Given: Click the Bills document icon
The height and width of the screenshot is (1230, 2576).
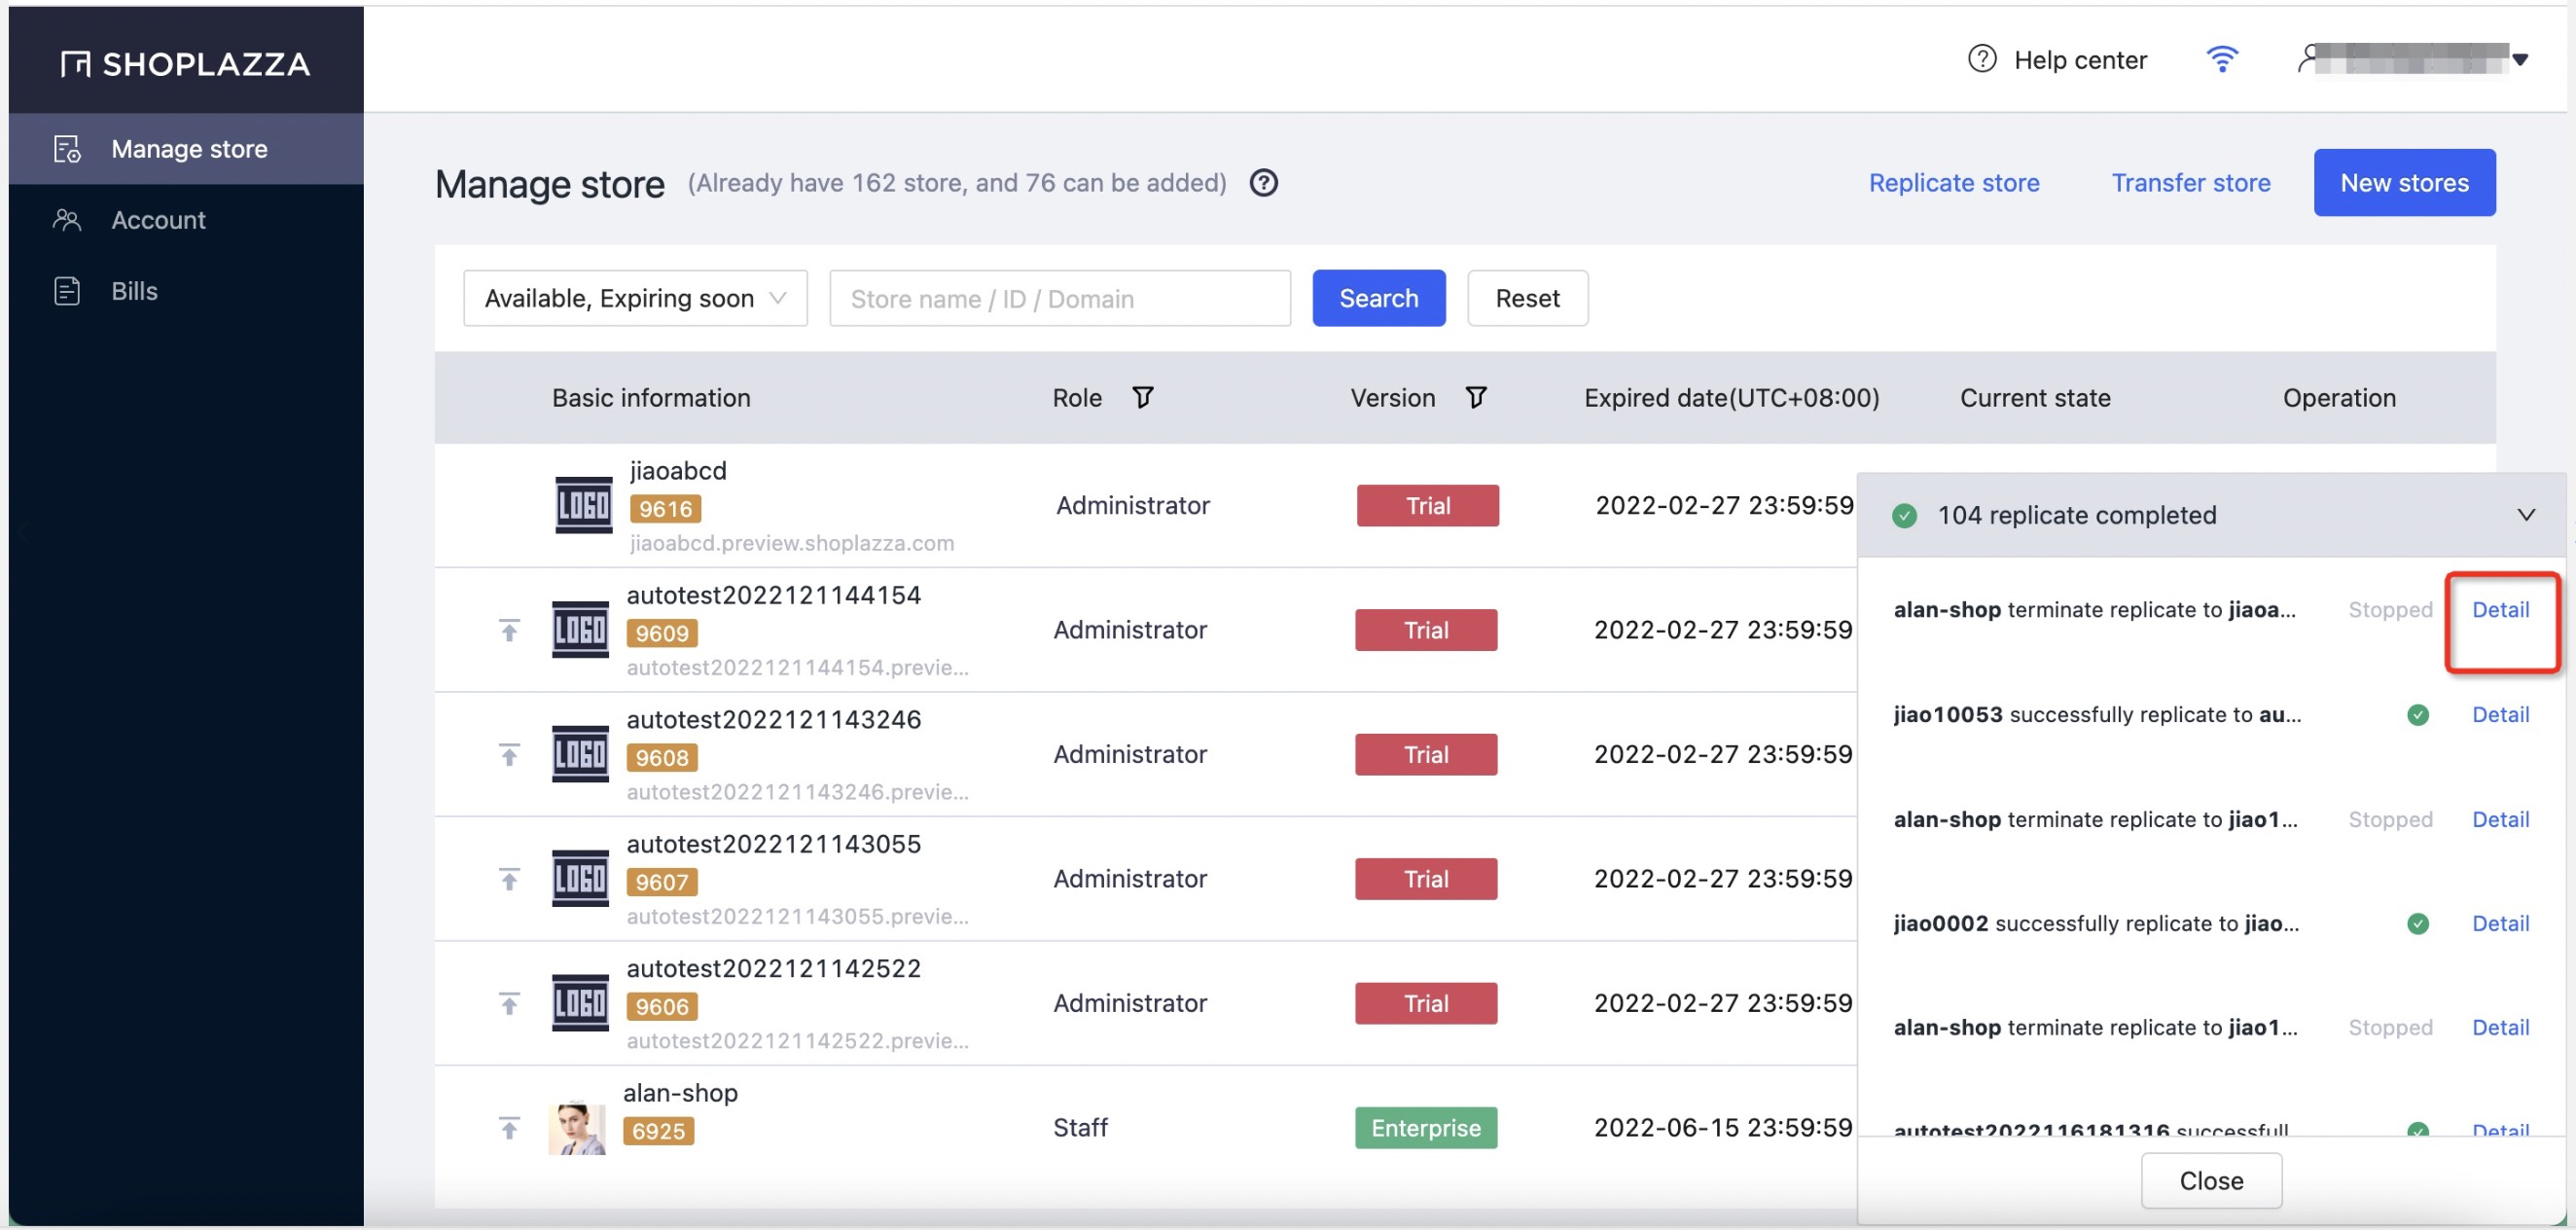Looking at the screenshot, I should coord(67,291).
